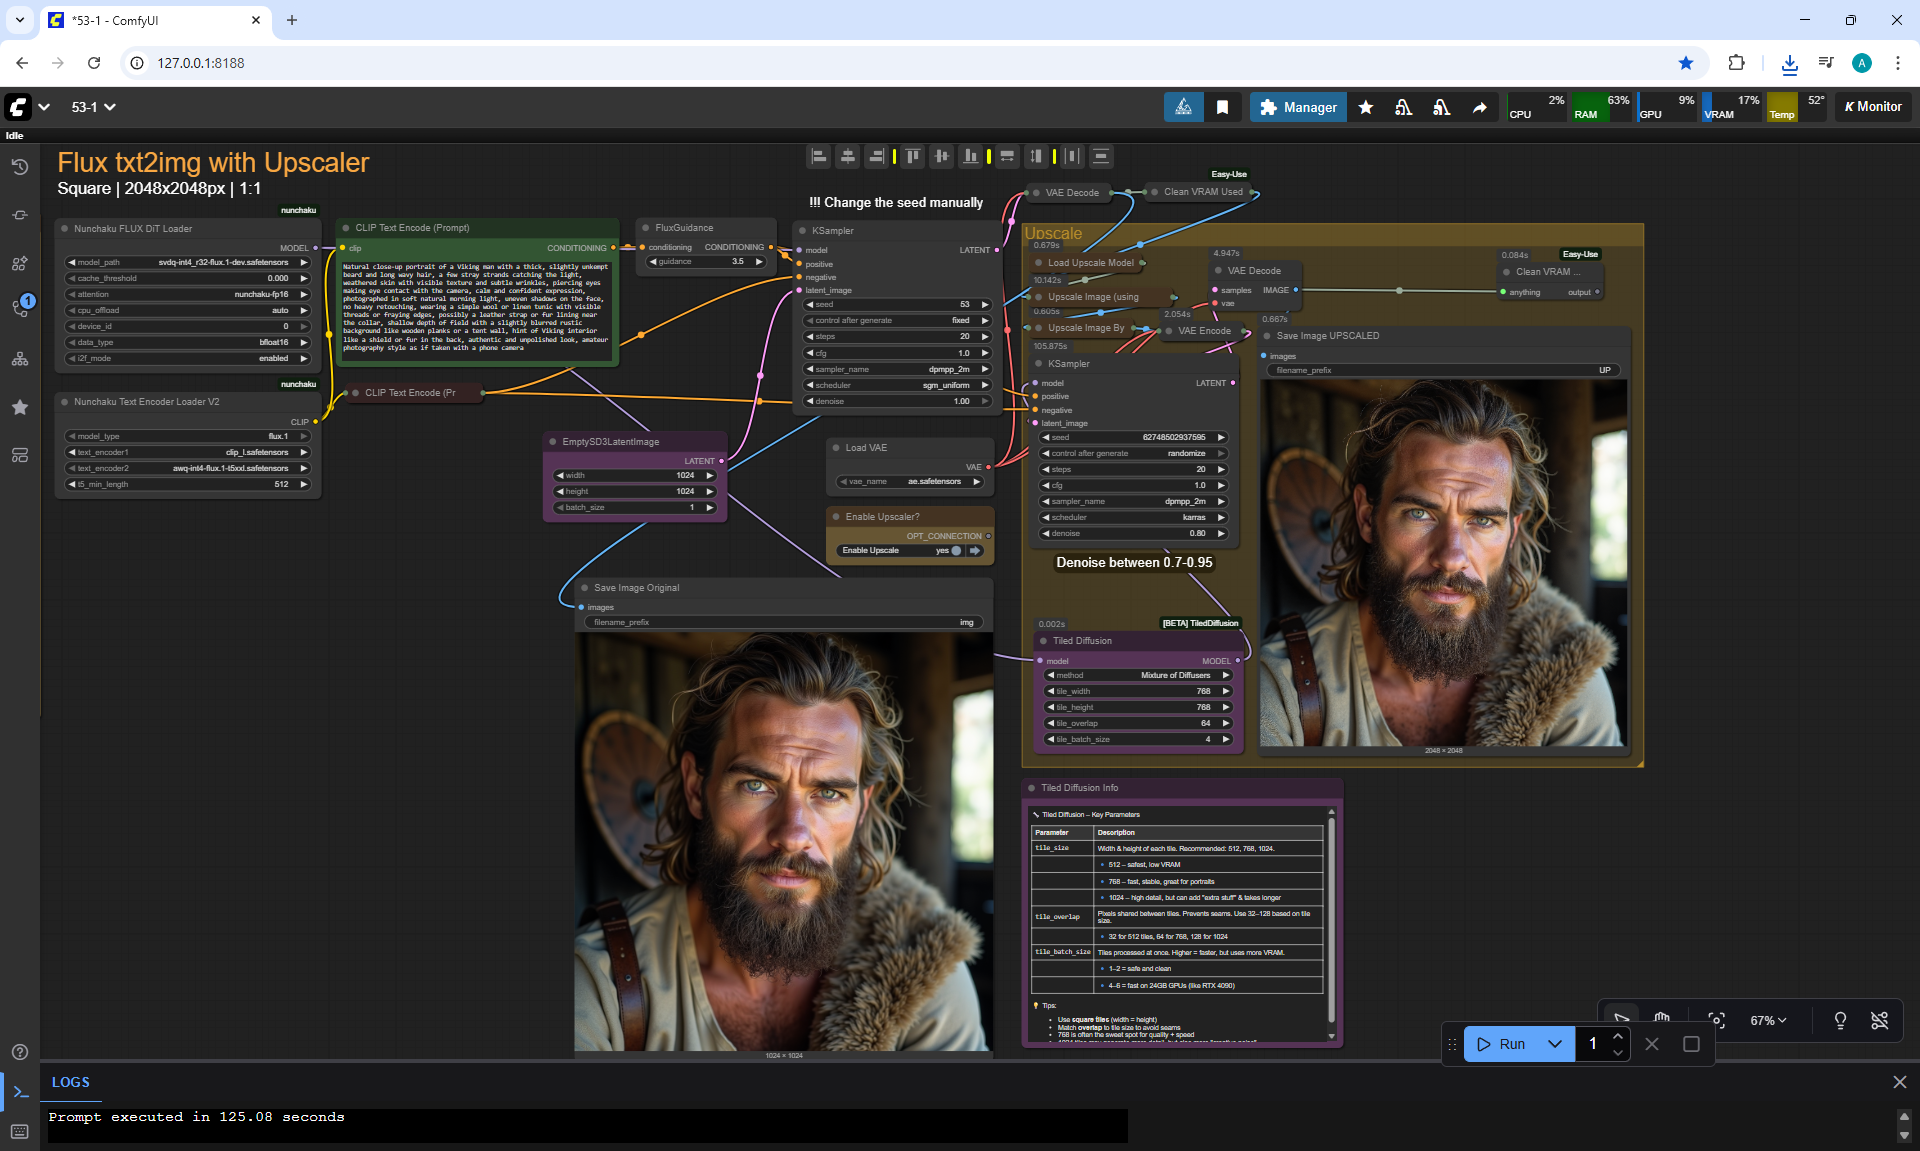Click the Tiled Diffusion Info scrollbar
The width and height of the screenshot is (1920, 1151).
tap(1331, 920)
